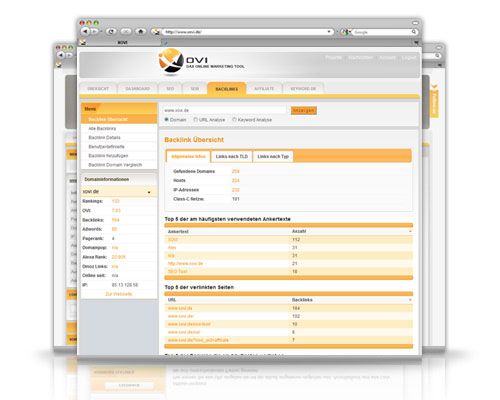Open the Affiliate main tab

click(264, 89)
